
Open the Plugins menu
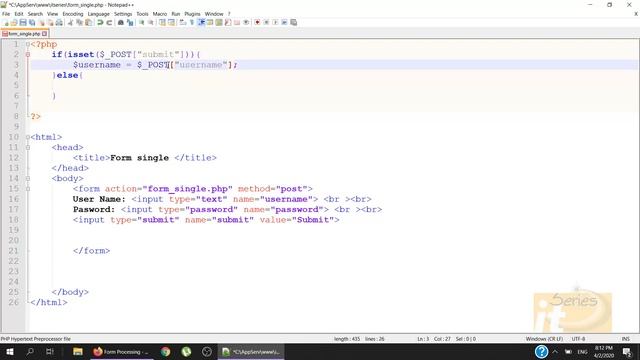point(192,14)
